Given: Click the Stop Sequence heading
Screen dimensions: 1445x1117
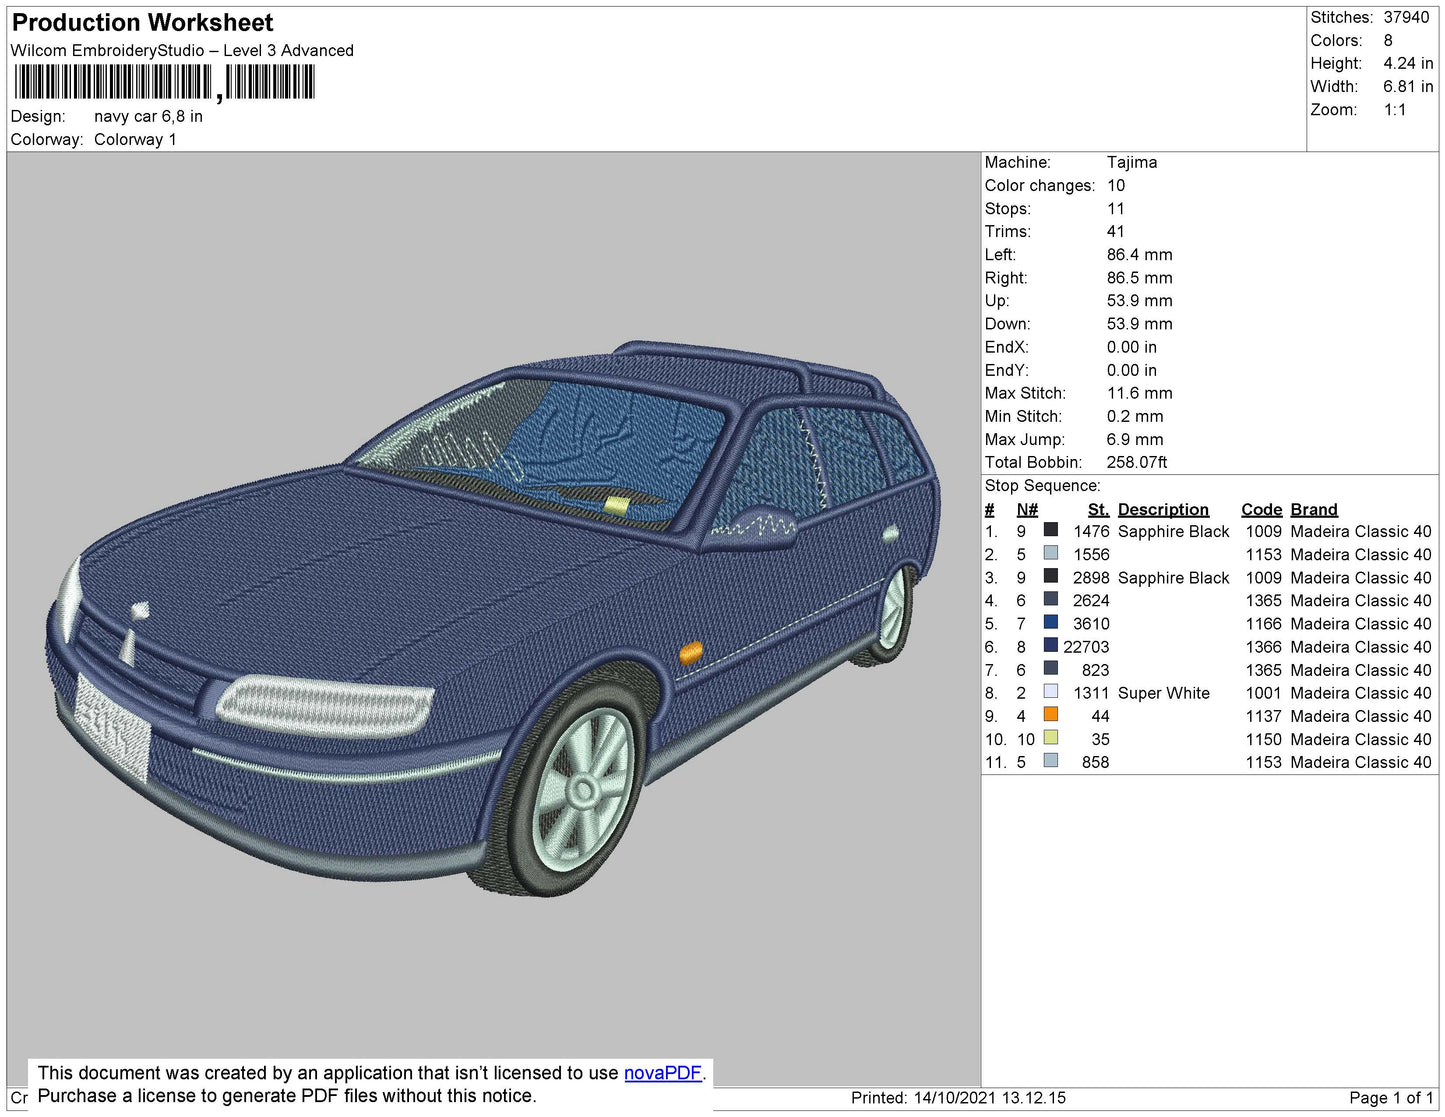Looking at the screenshot, I should (1042, 486).
